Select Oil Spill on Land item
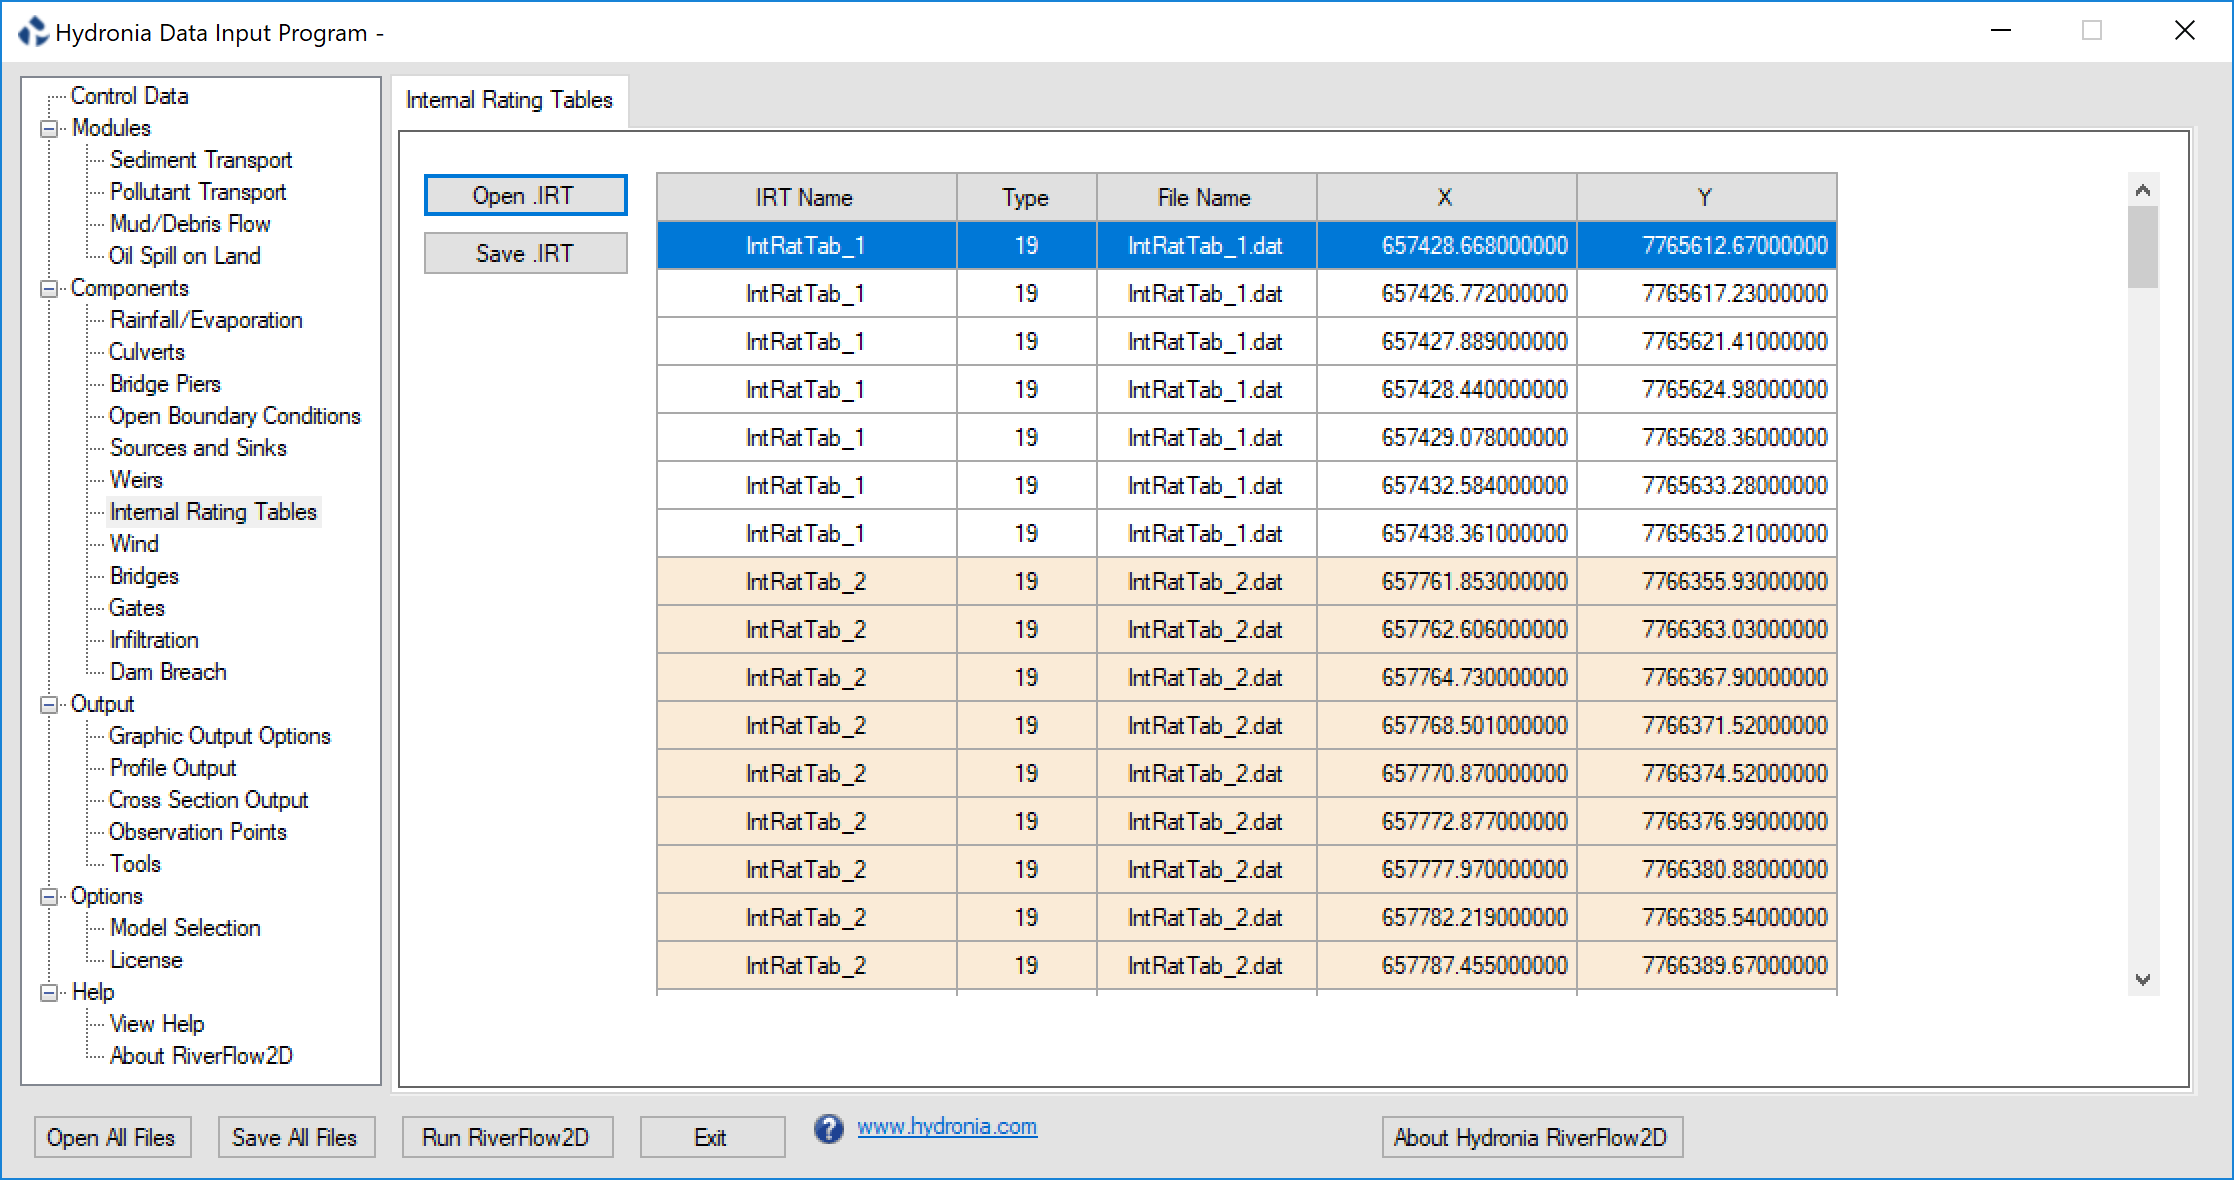The image size is (2234, 1180). pos(185,256)
